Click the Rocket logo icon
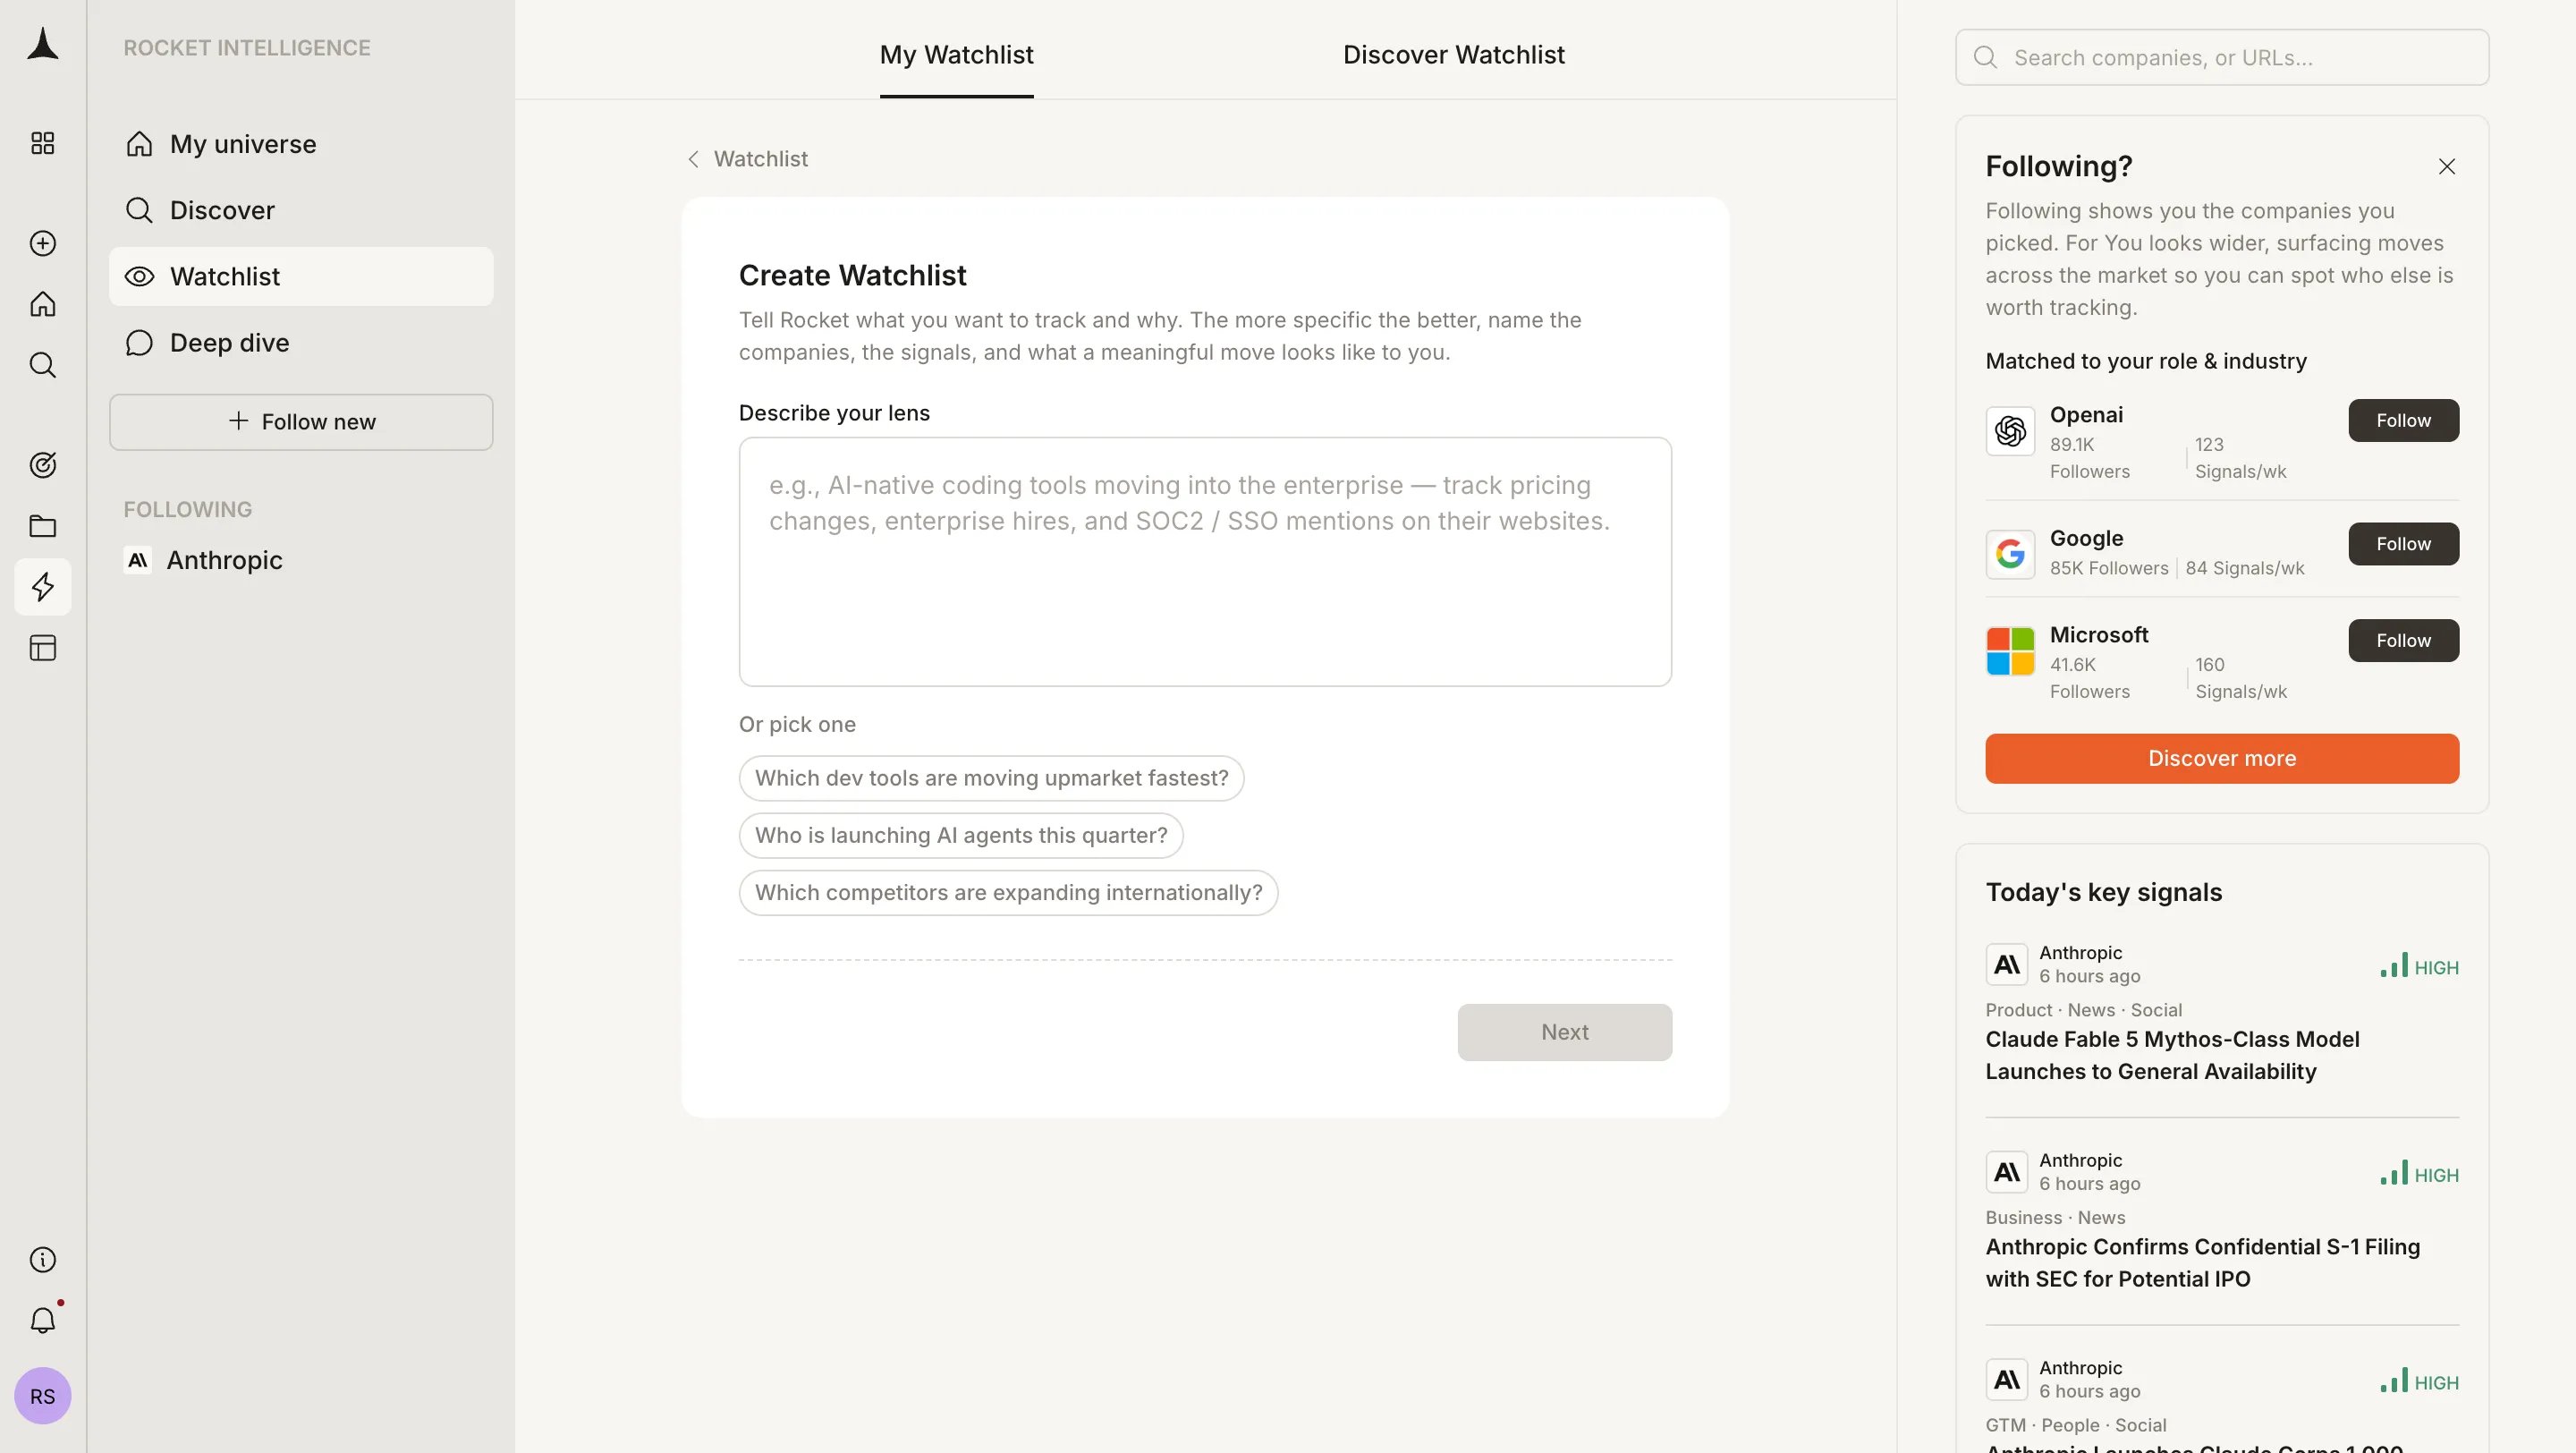2576x1453 pixels. pyautogui.click(x=42, y=45)
